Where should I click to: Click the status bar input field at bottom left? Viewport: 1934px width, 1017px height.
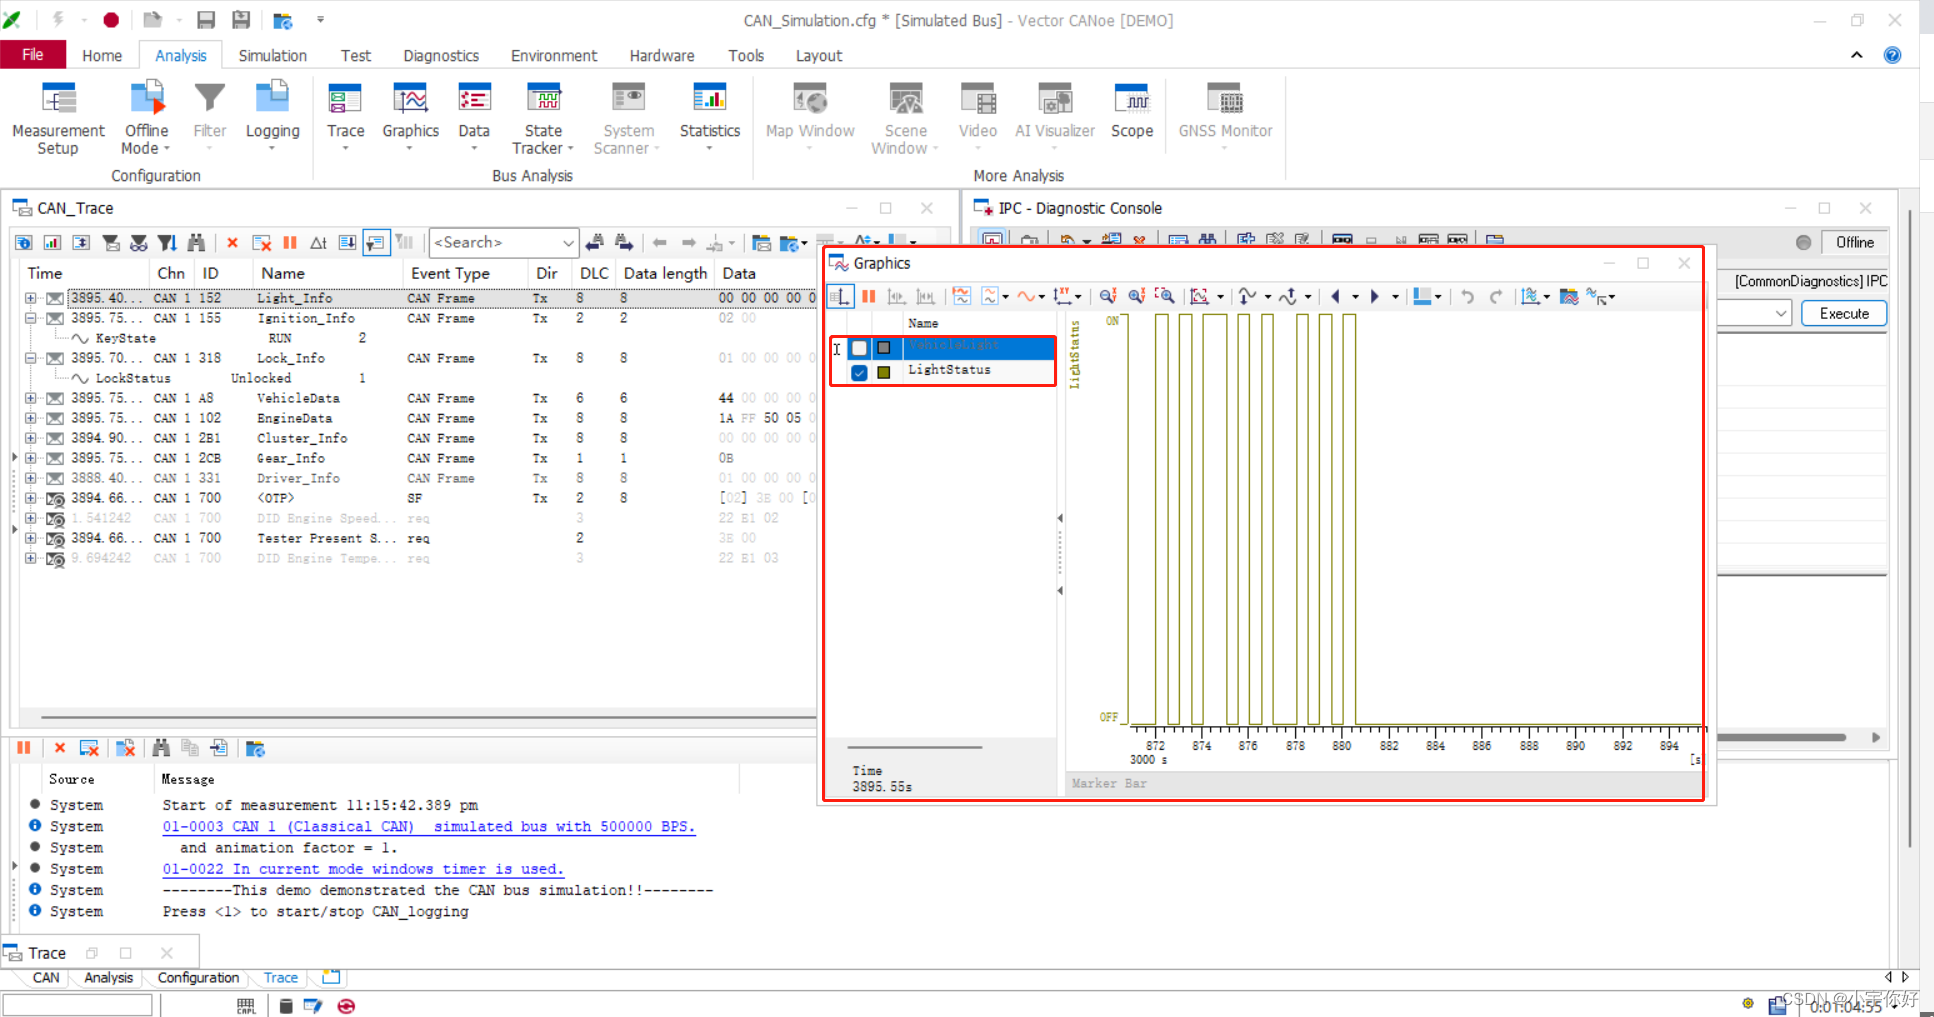coord(77,1005)
